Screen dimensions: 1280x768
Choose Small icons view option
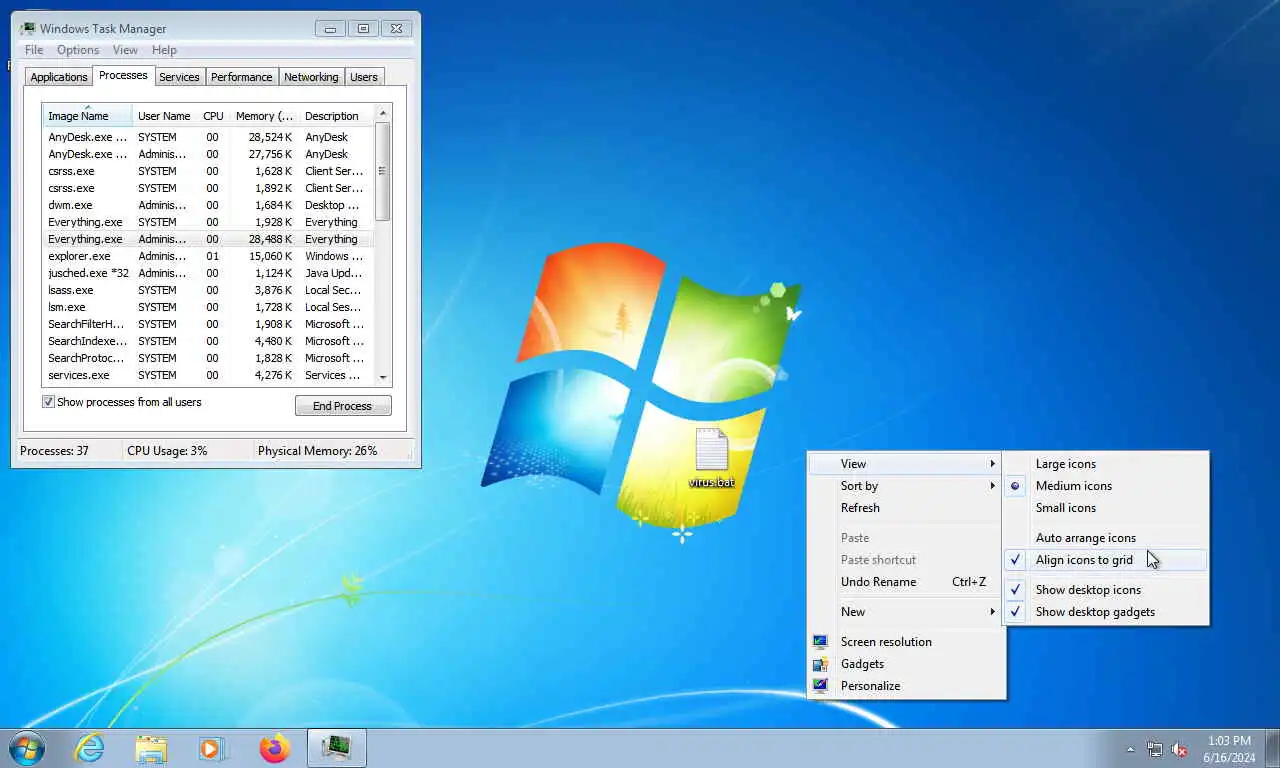pos(1106,508)
